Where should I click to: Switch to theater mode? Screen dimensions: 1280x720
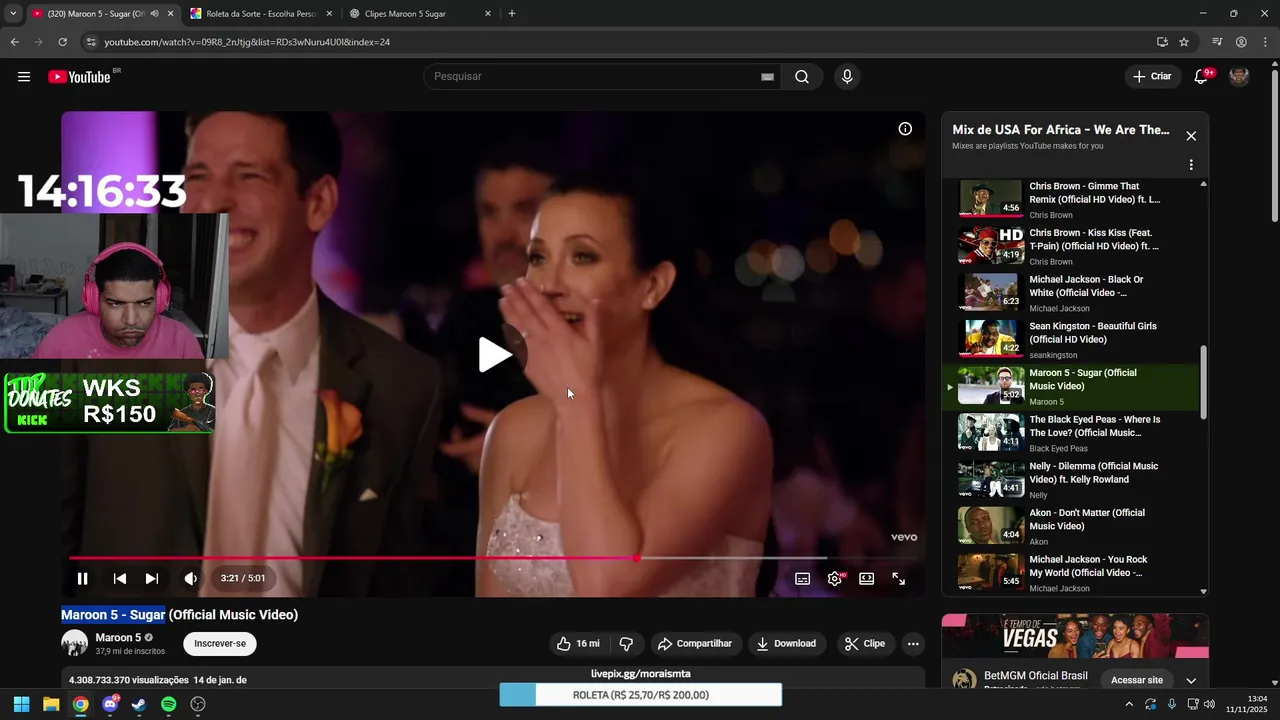(x=867, y=578)
